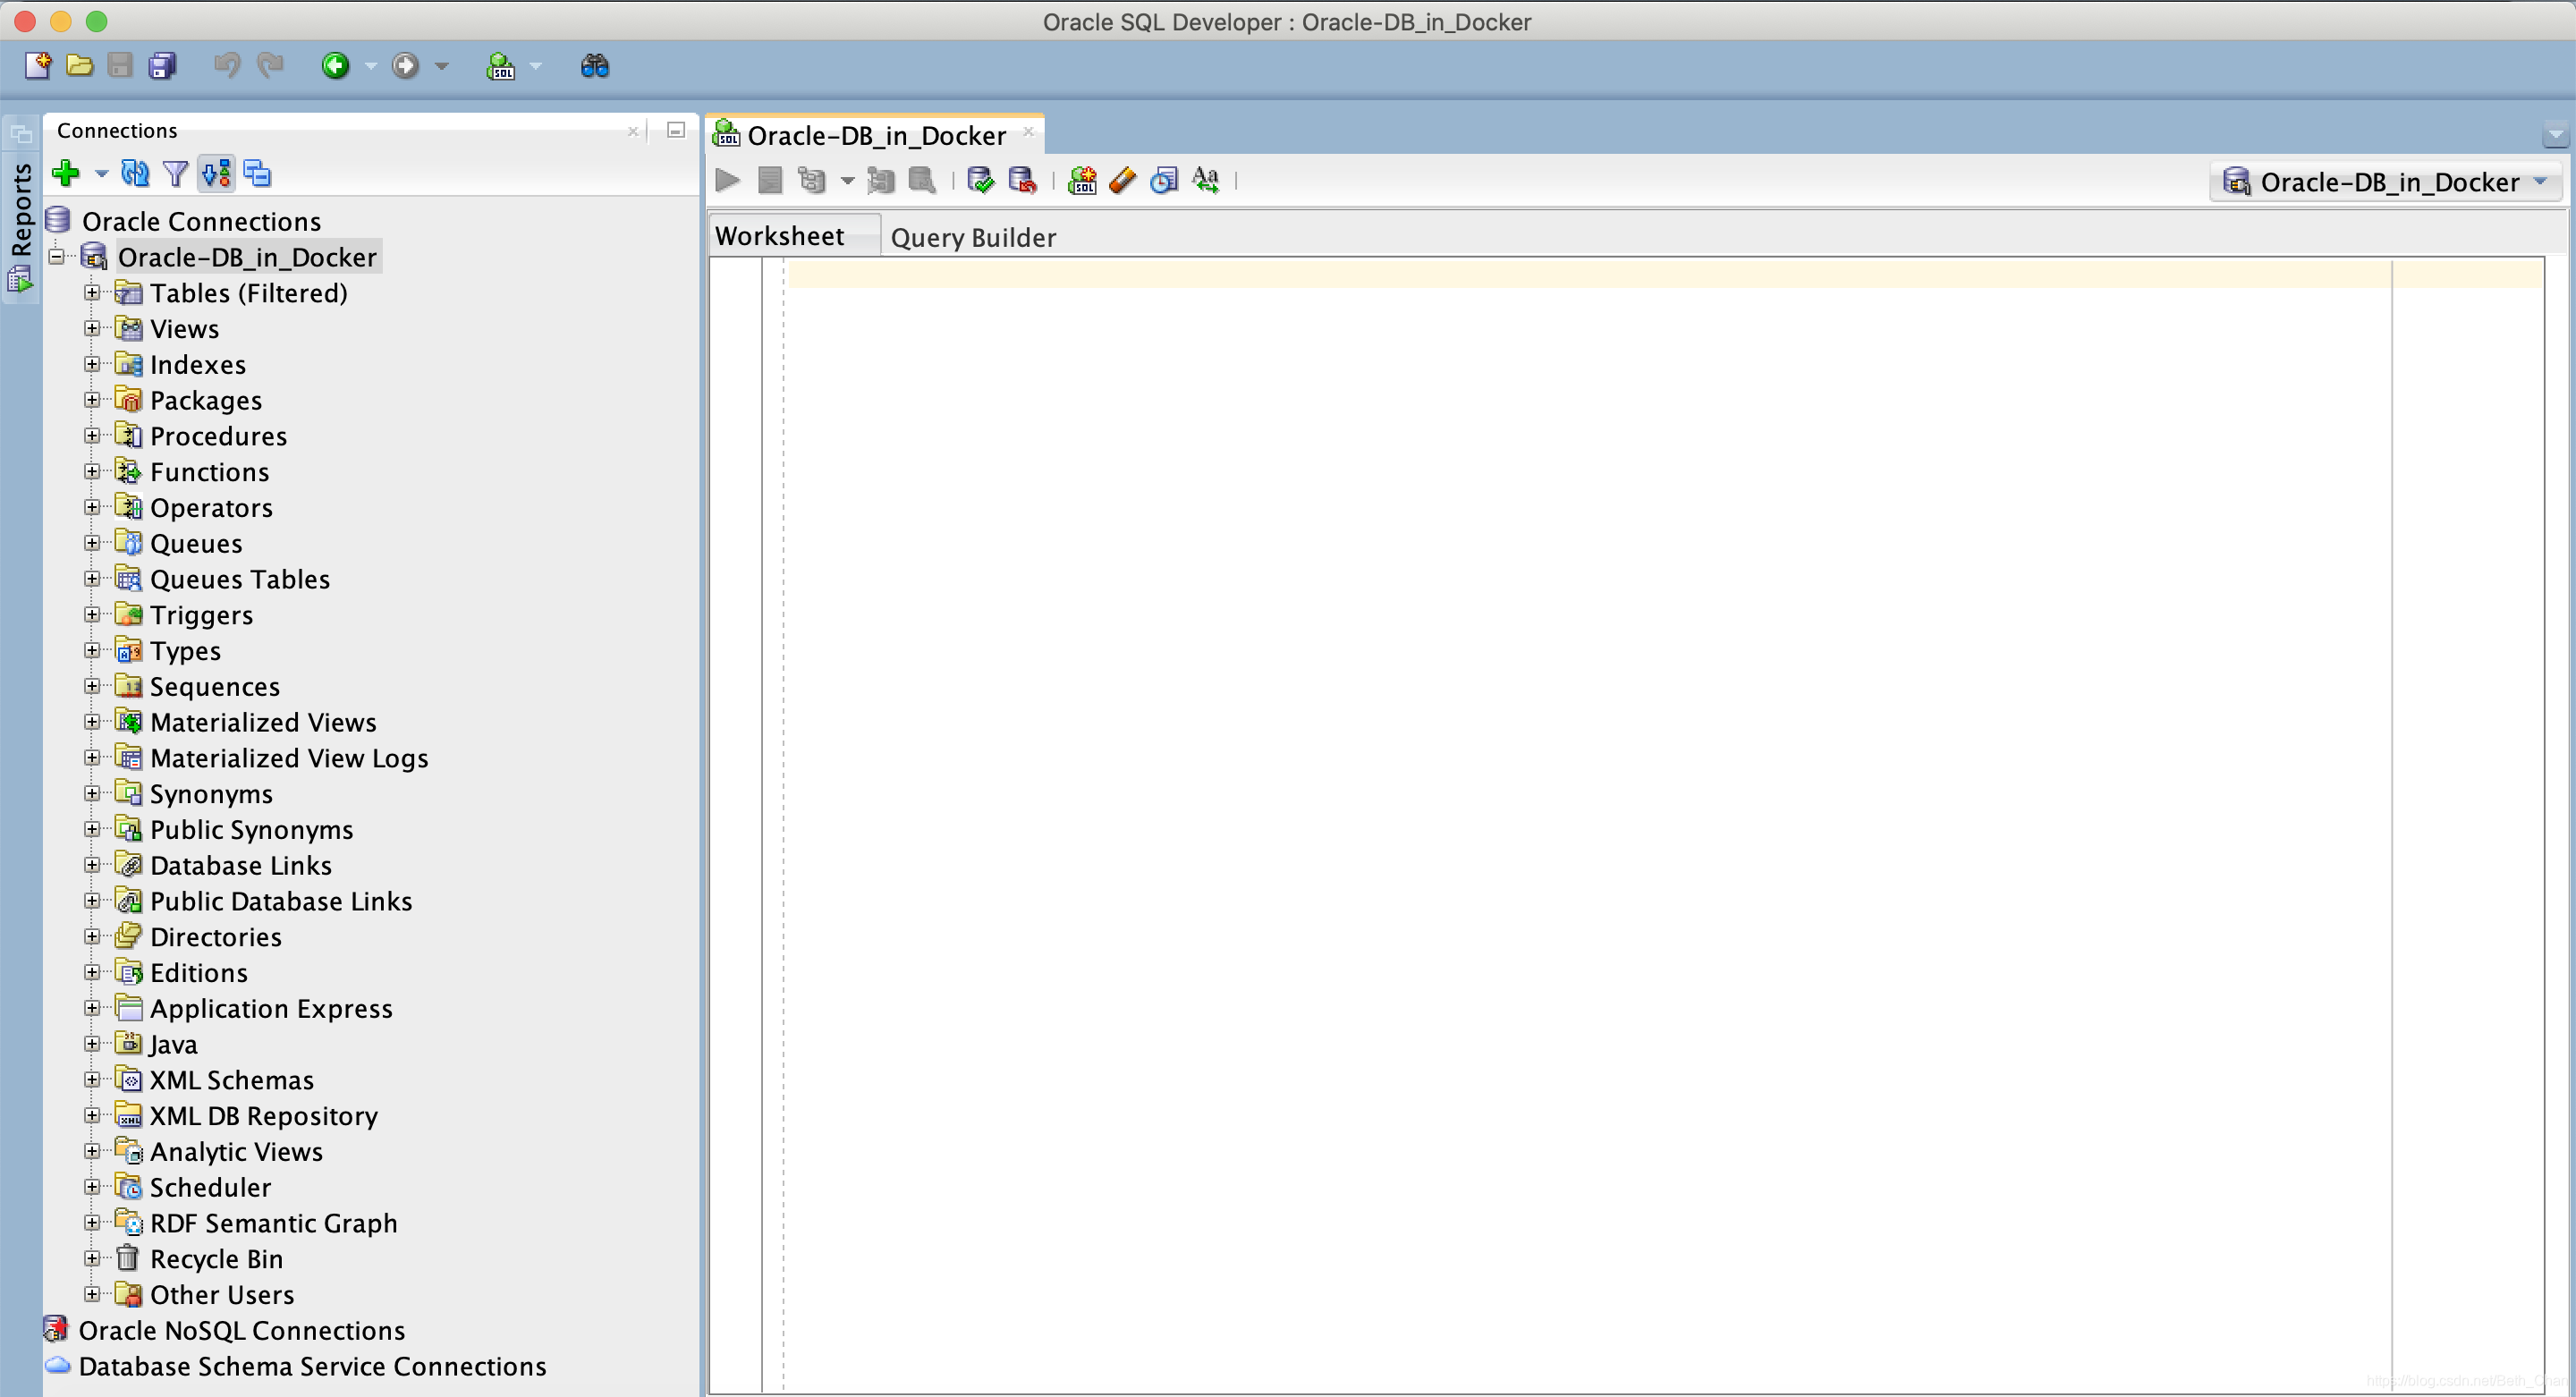Screen dimensions: 2576x1397
Task: Select the Worksheet tab
Action: (x=781, y=236)
